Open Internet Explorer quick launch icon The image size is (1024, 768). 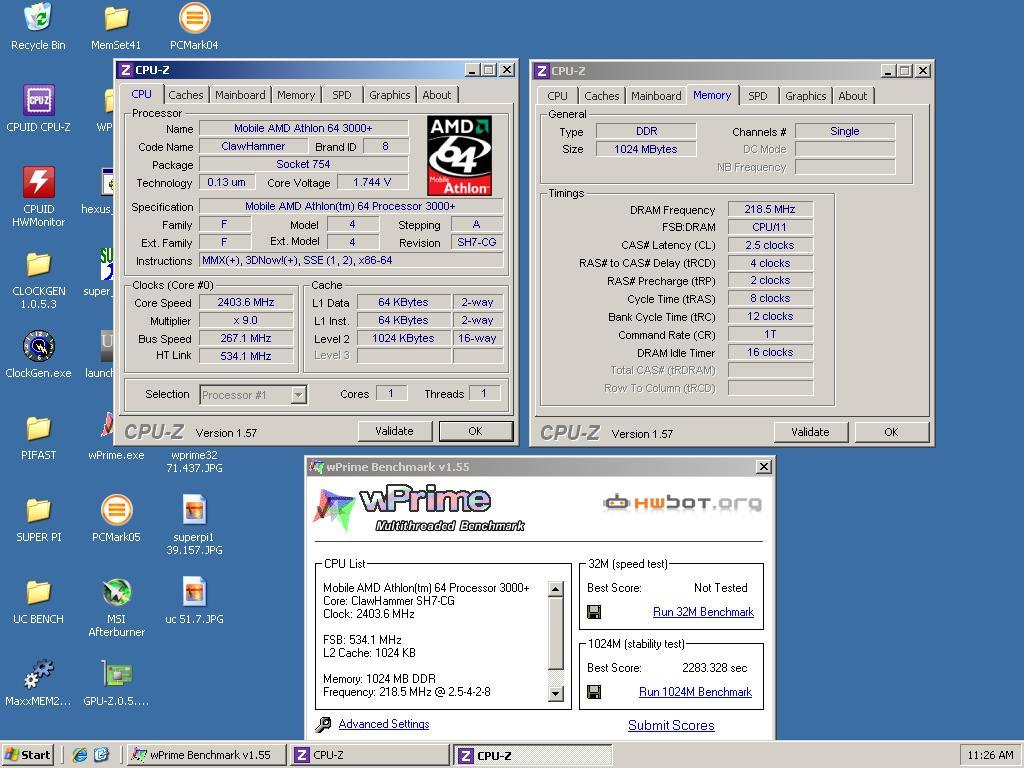(80, 755)
